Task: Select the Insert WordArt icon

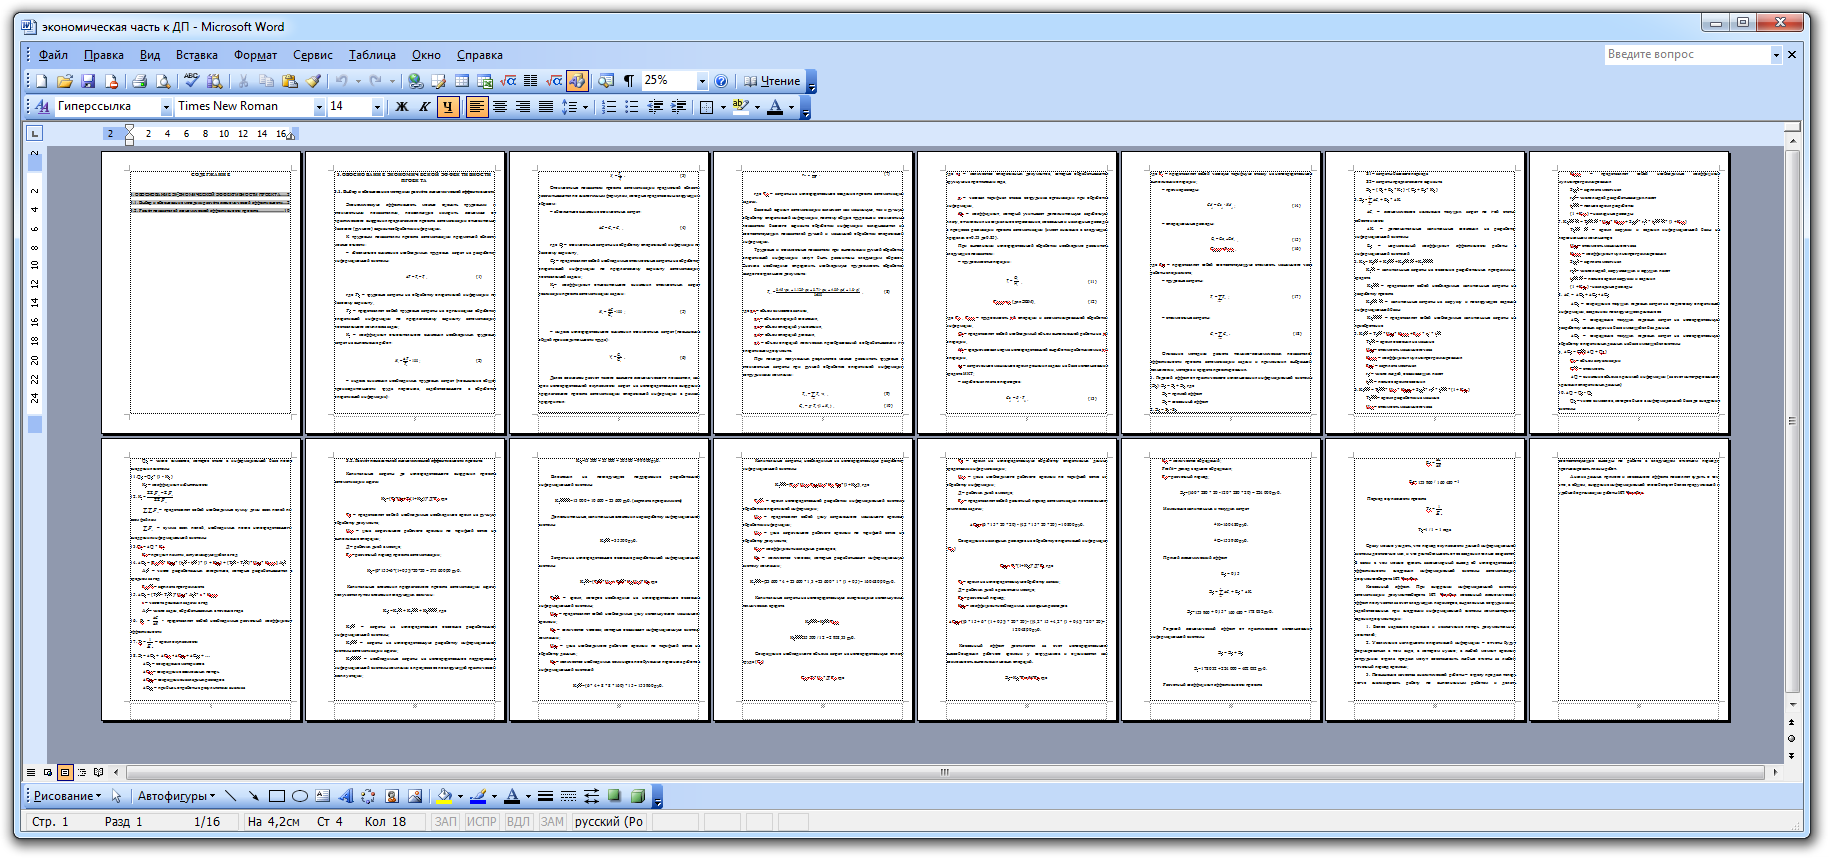Action: (x=345, y=796)
